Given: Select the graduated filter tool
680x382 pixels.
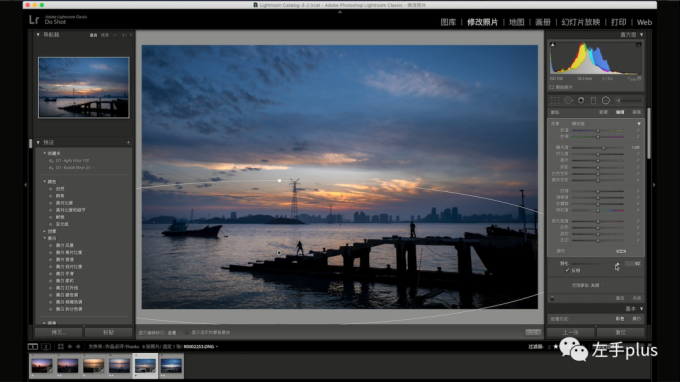Looking at the screenshot, I should pyautogui.click(x=593, y=101).
